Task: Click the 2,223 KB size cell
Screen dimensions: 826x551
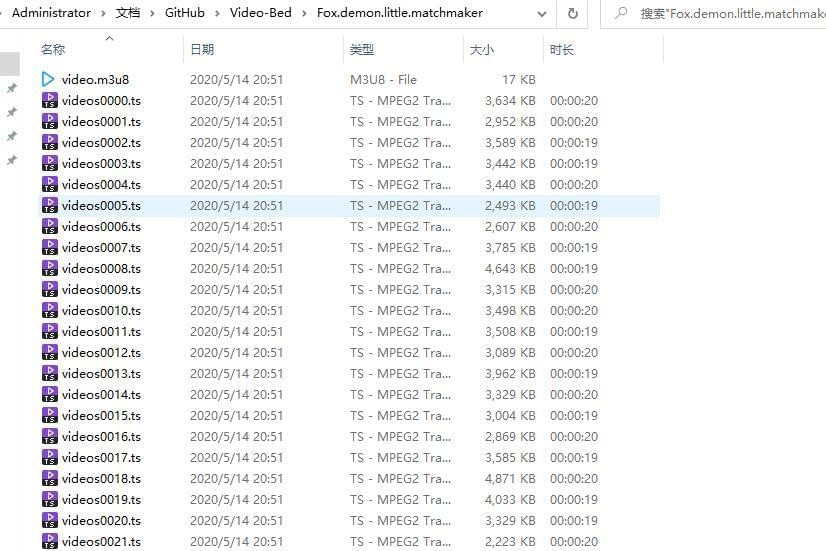Action: [x=510, y=541]
